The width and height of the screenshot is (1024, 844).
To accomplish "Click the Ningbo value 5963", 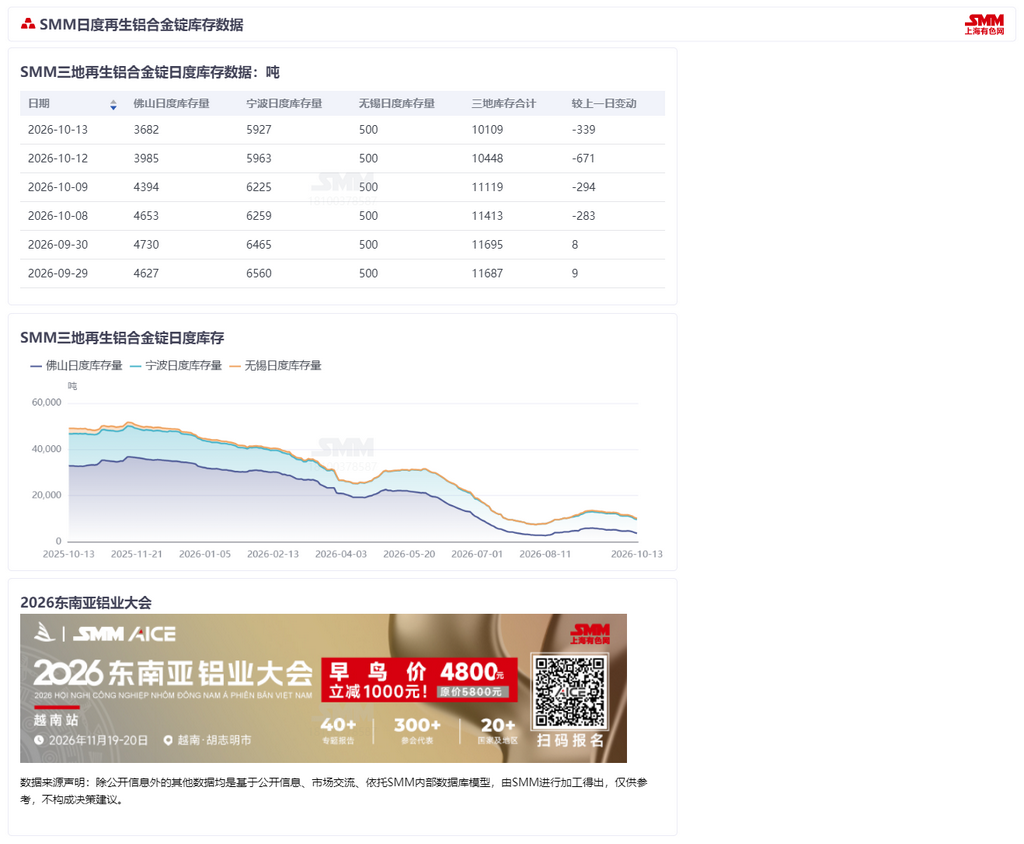I will (x=259, y=158).
